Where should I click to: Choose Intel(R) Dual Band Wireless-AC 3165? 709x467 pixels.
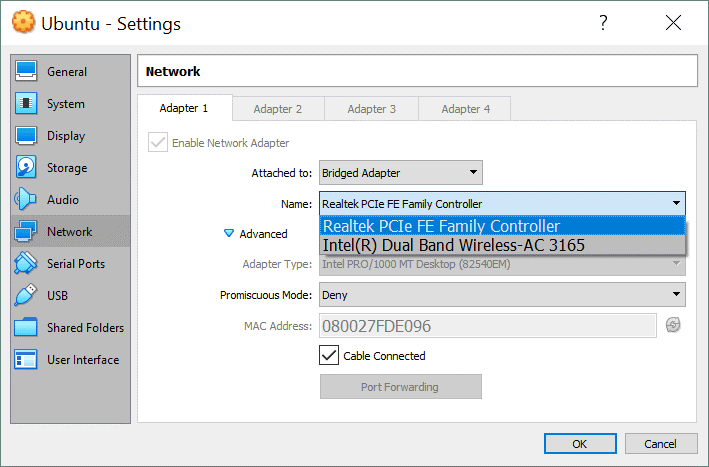[x=453, y=245]
